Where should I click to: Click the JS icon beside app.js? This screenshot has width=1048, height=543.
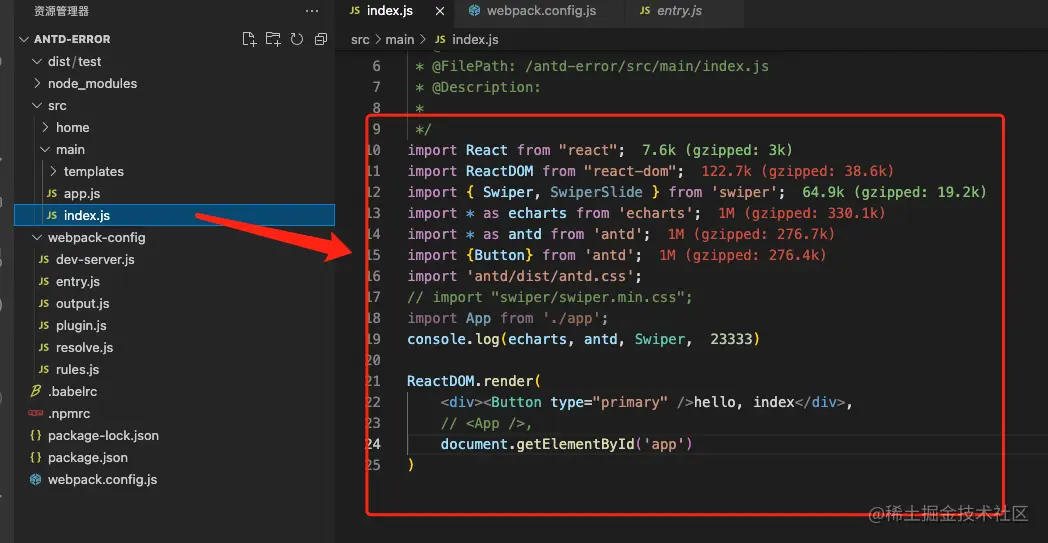click(x=51, y=194)
